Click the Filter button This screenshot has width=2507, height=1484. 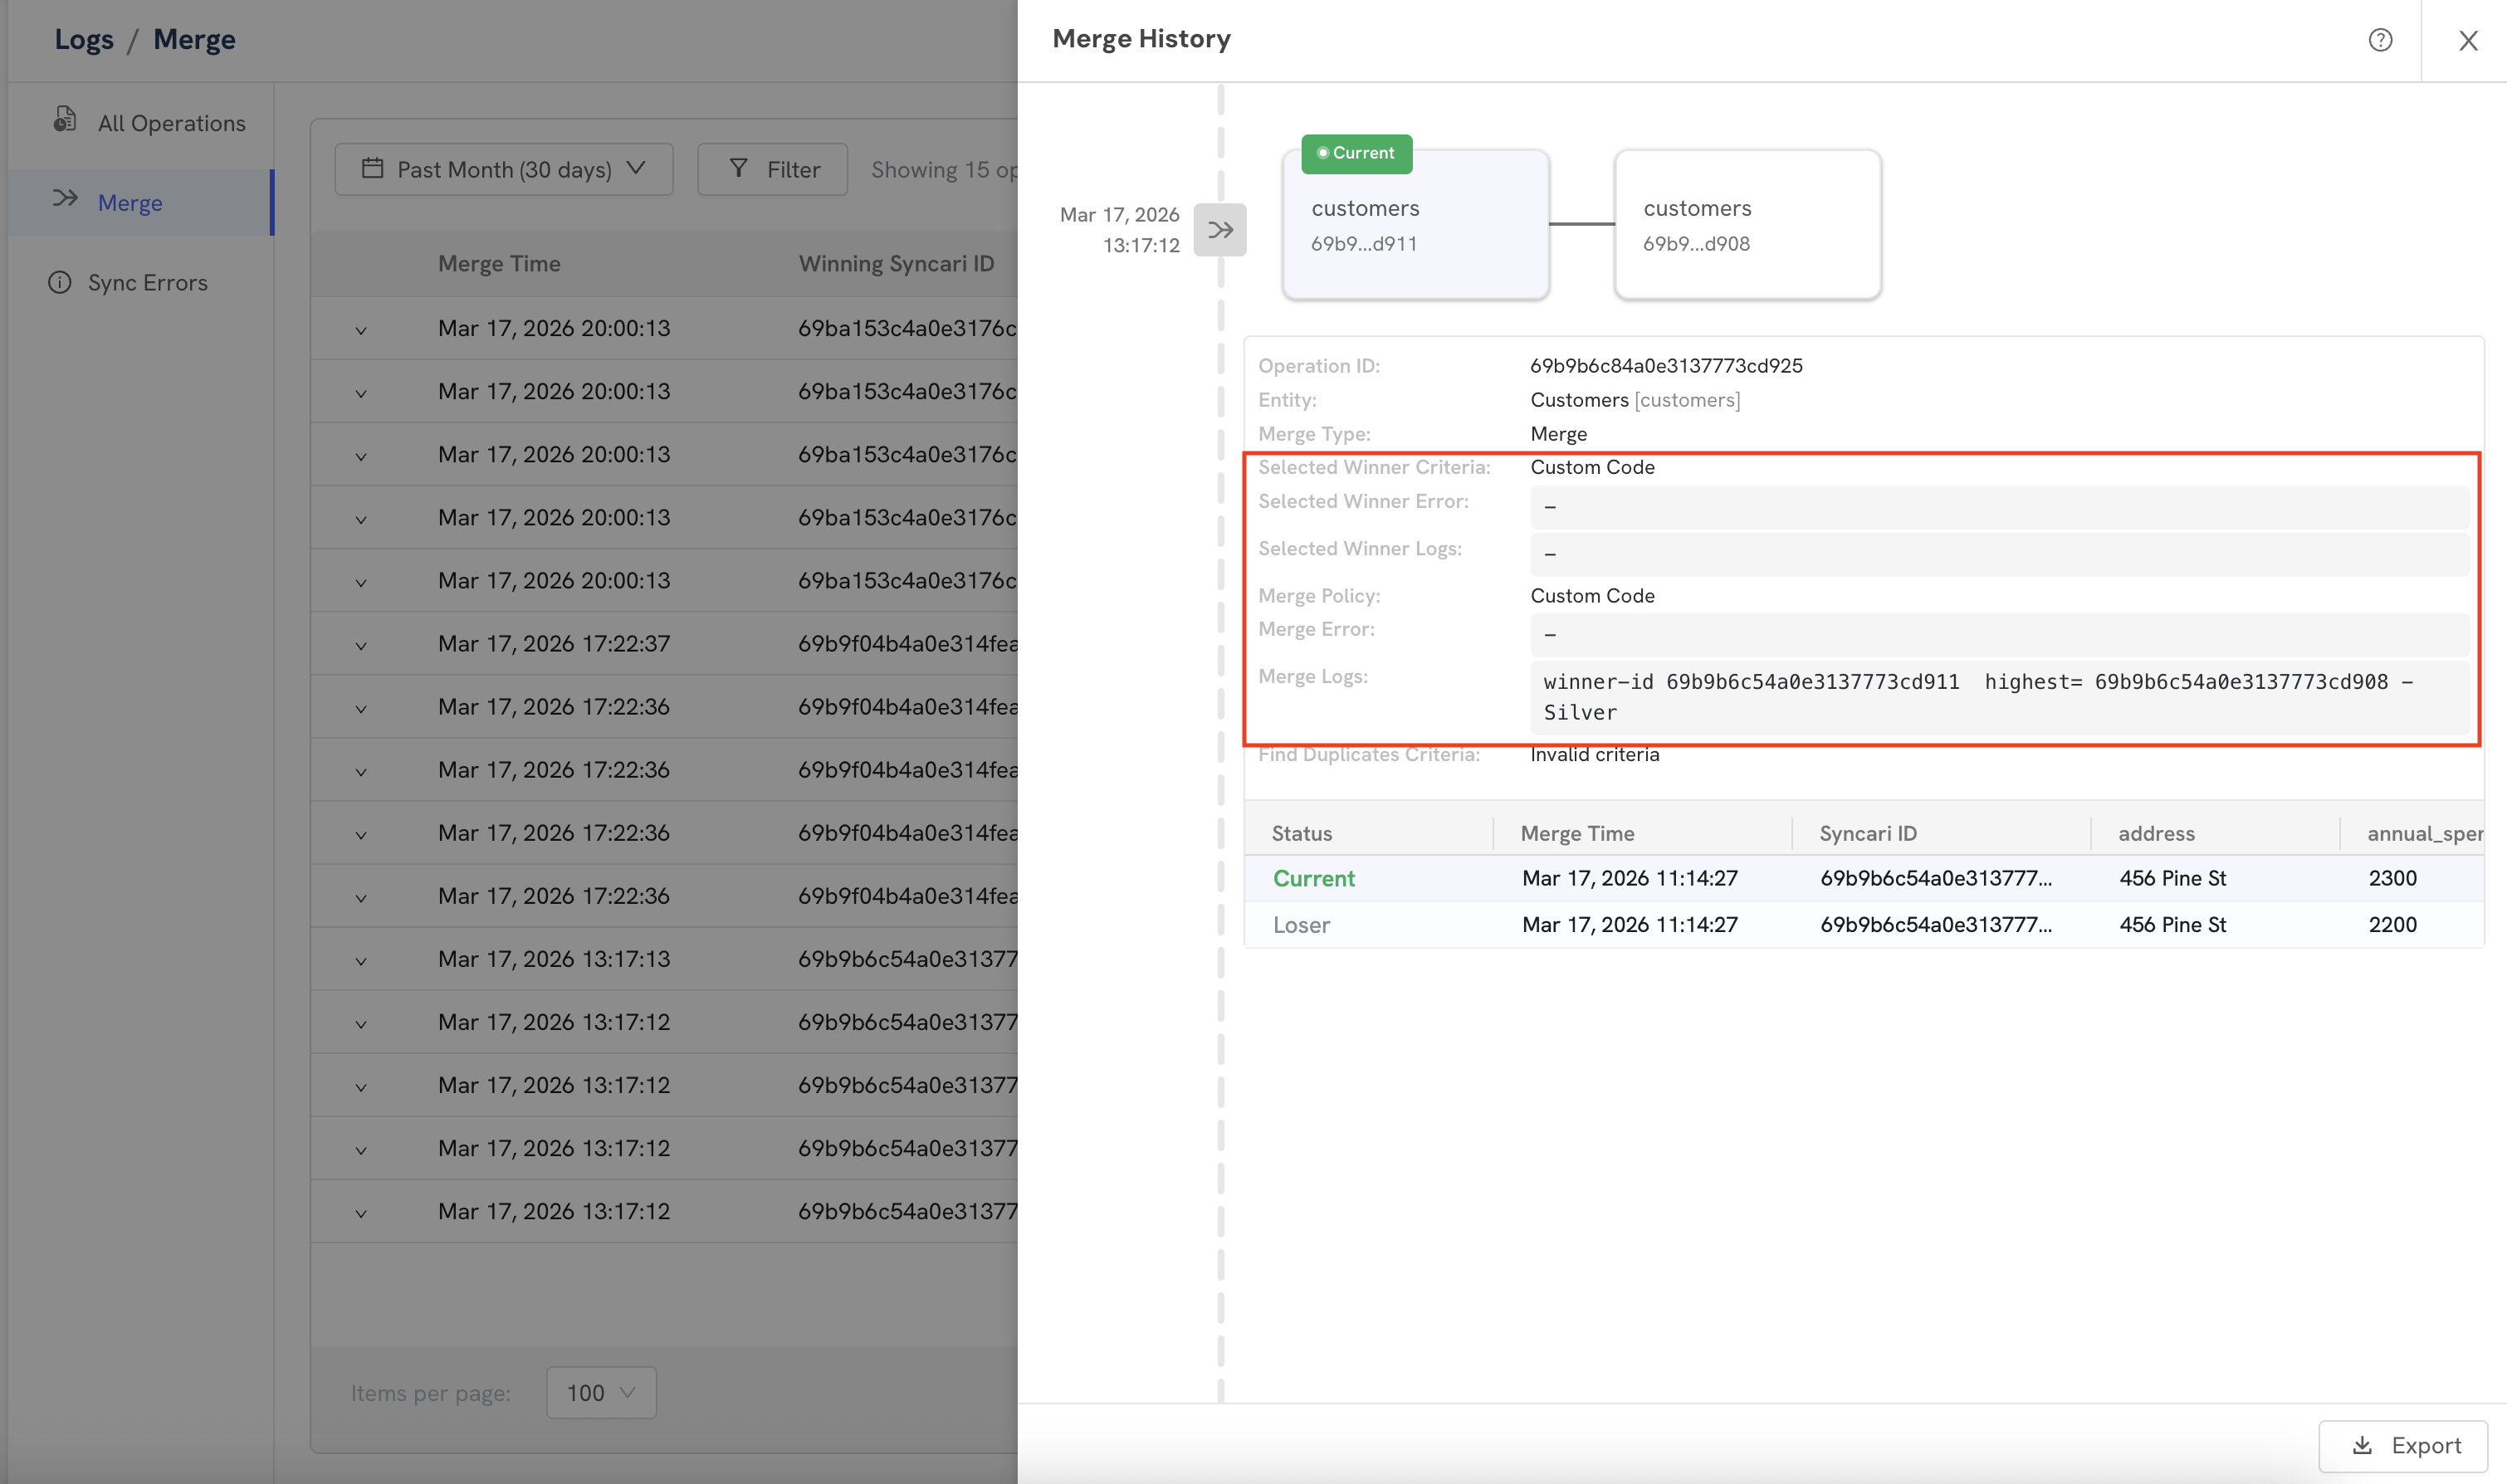click(x=773, y=169)
